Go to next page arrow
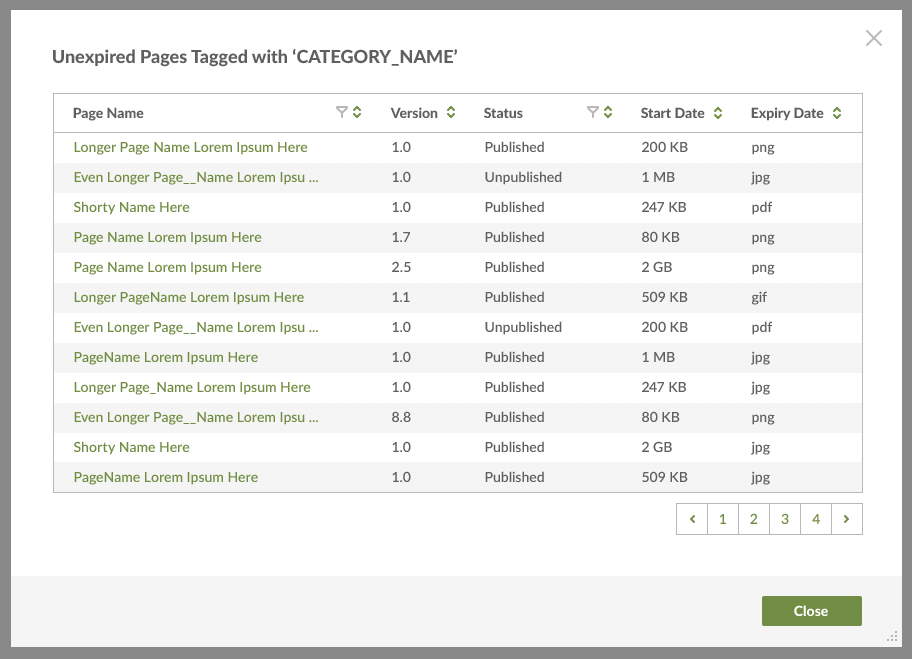This screenshot has height=659, width=912. (x=847, y=519)
